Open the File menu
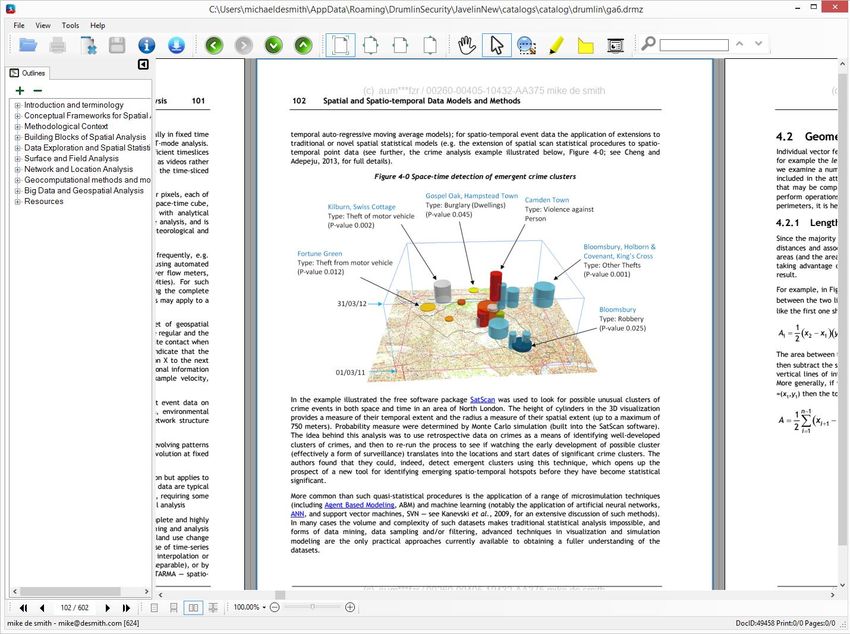850x634 pixels. (19, 25)
